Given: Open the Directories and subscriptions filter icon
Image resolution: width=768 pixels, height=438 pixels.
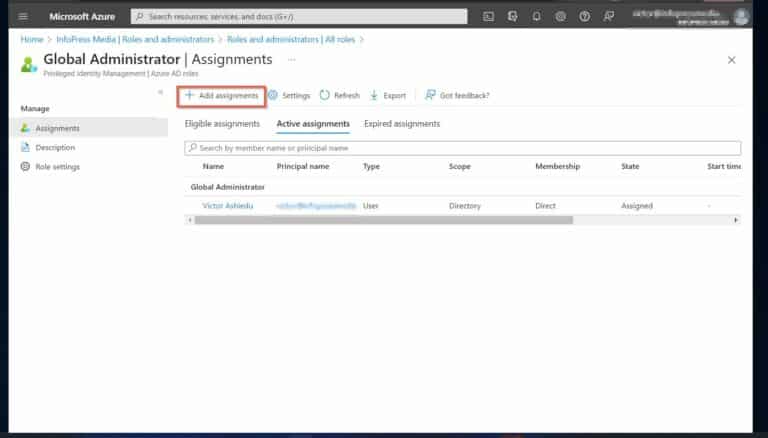Looking at the screenshot, I should click(x=512, y=17).
